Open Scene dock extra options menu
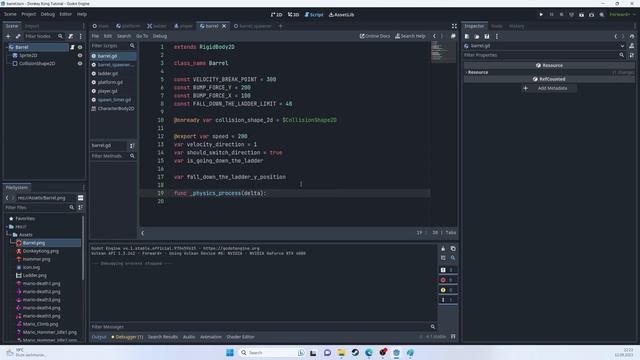640x360 pixels. [80, 36]
